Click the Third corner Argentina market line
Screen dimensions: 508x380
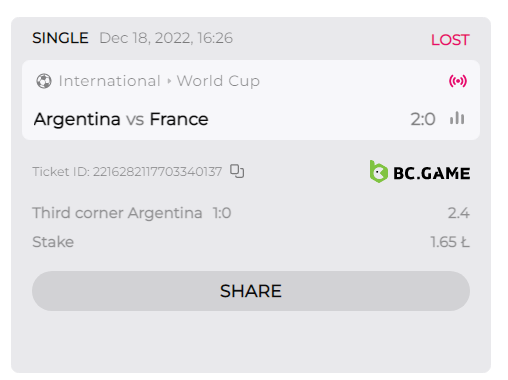pyautogui.click(x=132, y=213)
